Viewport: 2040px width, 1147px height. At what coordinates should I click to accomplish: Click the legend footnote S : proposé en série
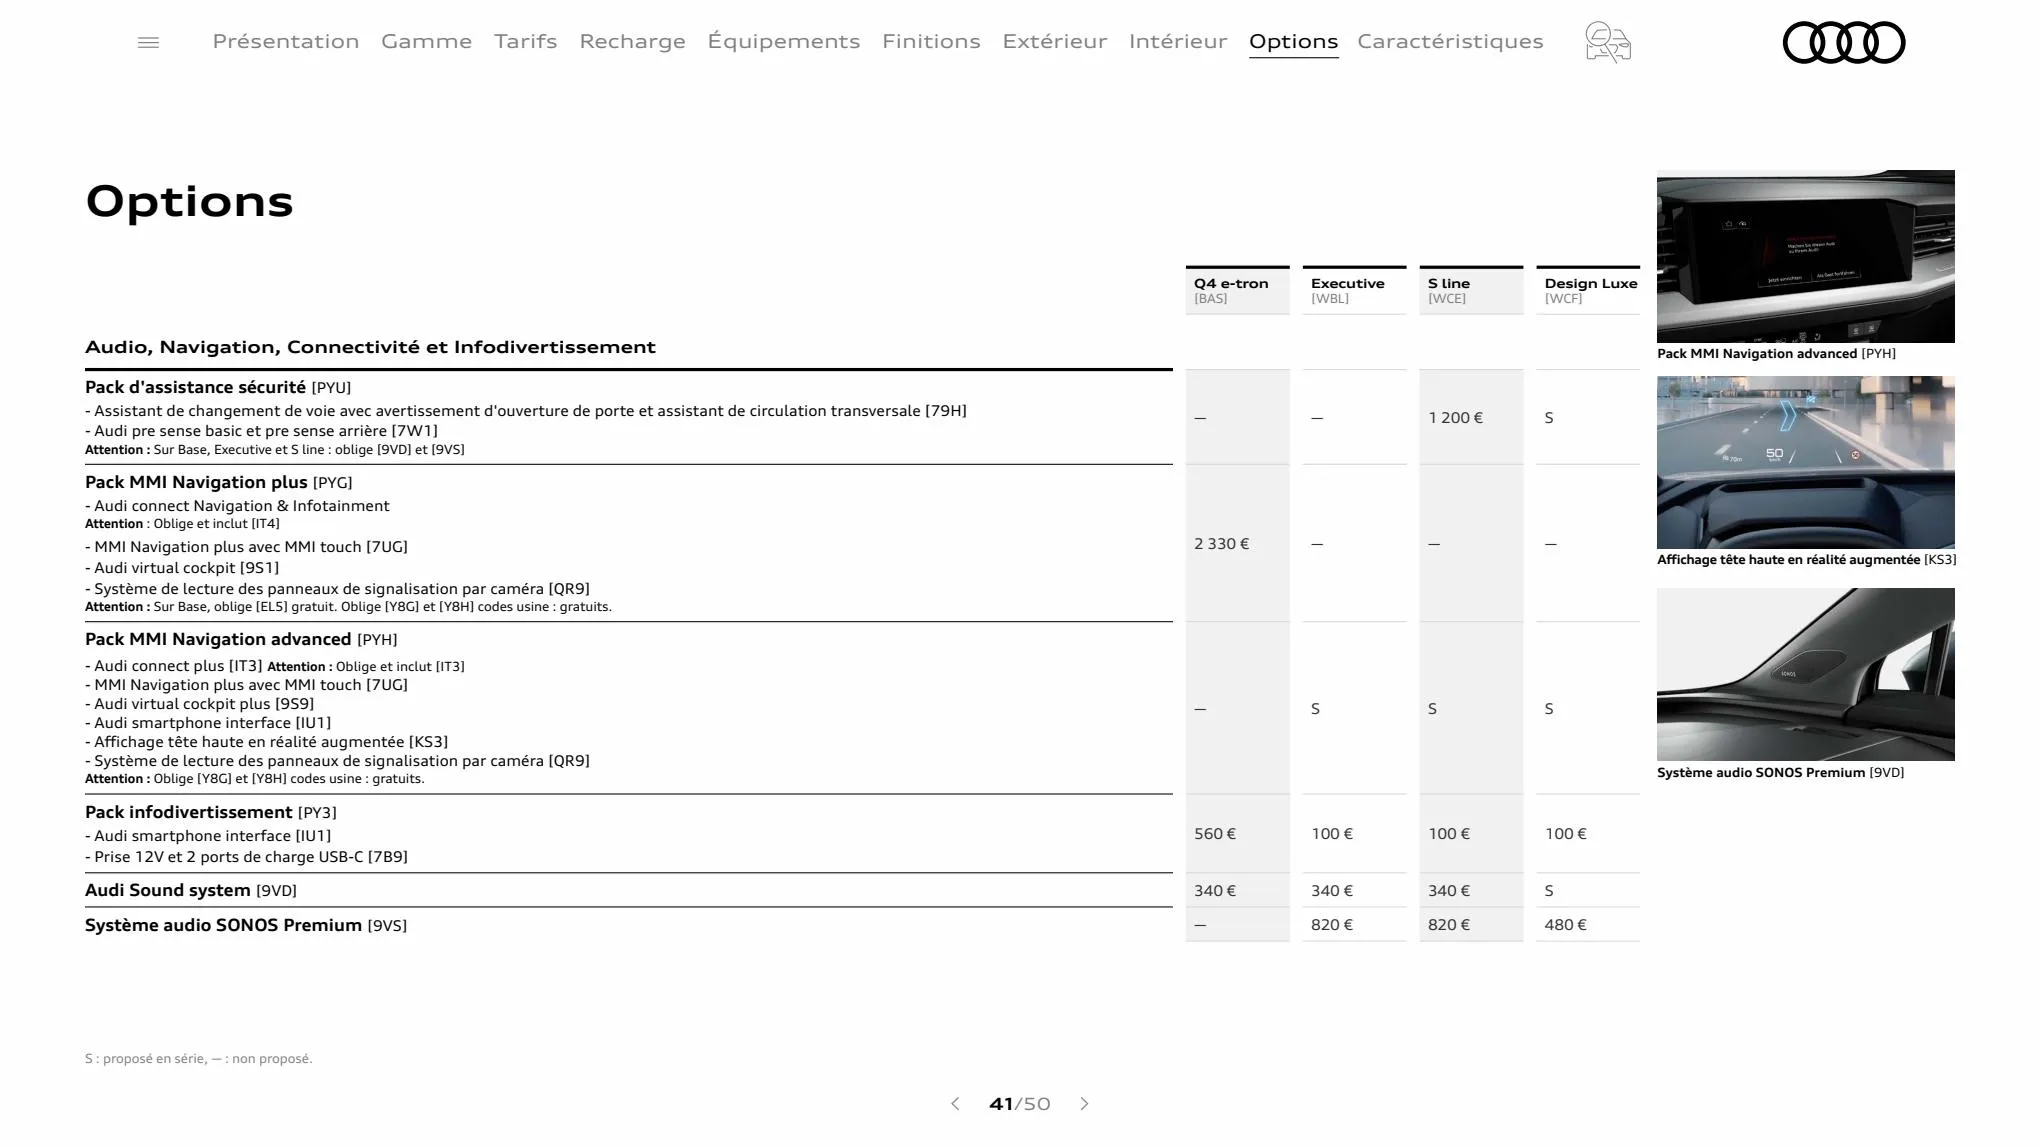[x=198, y=1058]
